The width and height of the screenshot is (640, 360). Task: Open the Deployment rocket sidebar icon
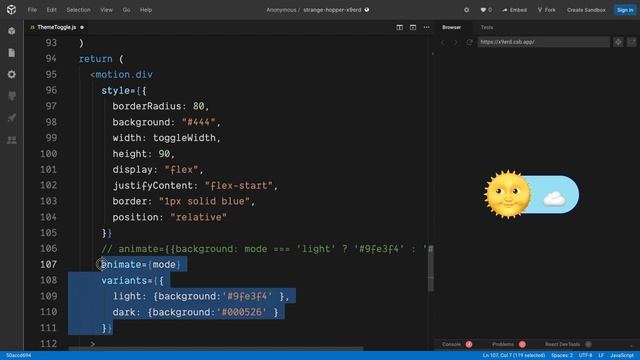click(11, 118)
